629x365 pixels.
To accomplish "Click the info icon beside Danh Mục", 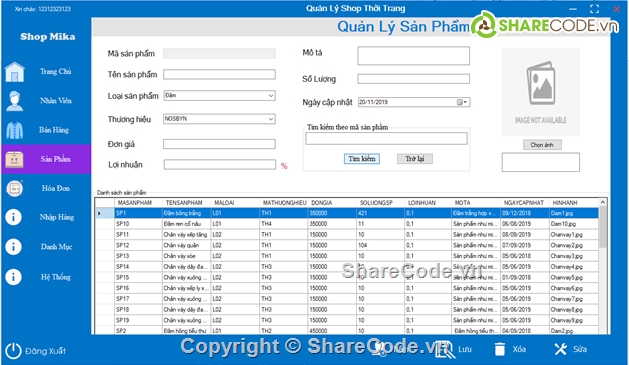I will tap(14, 247).
